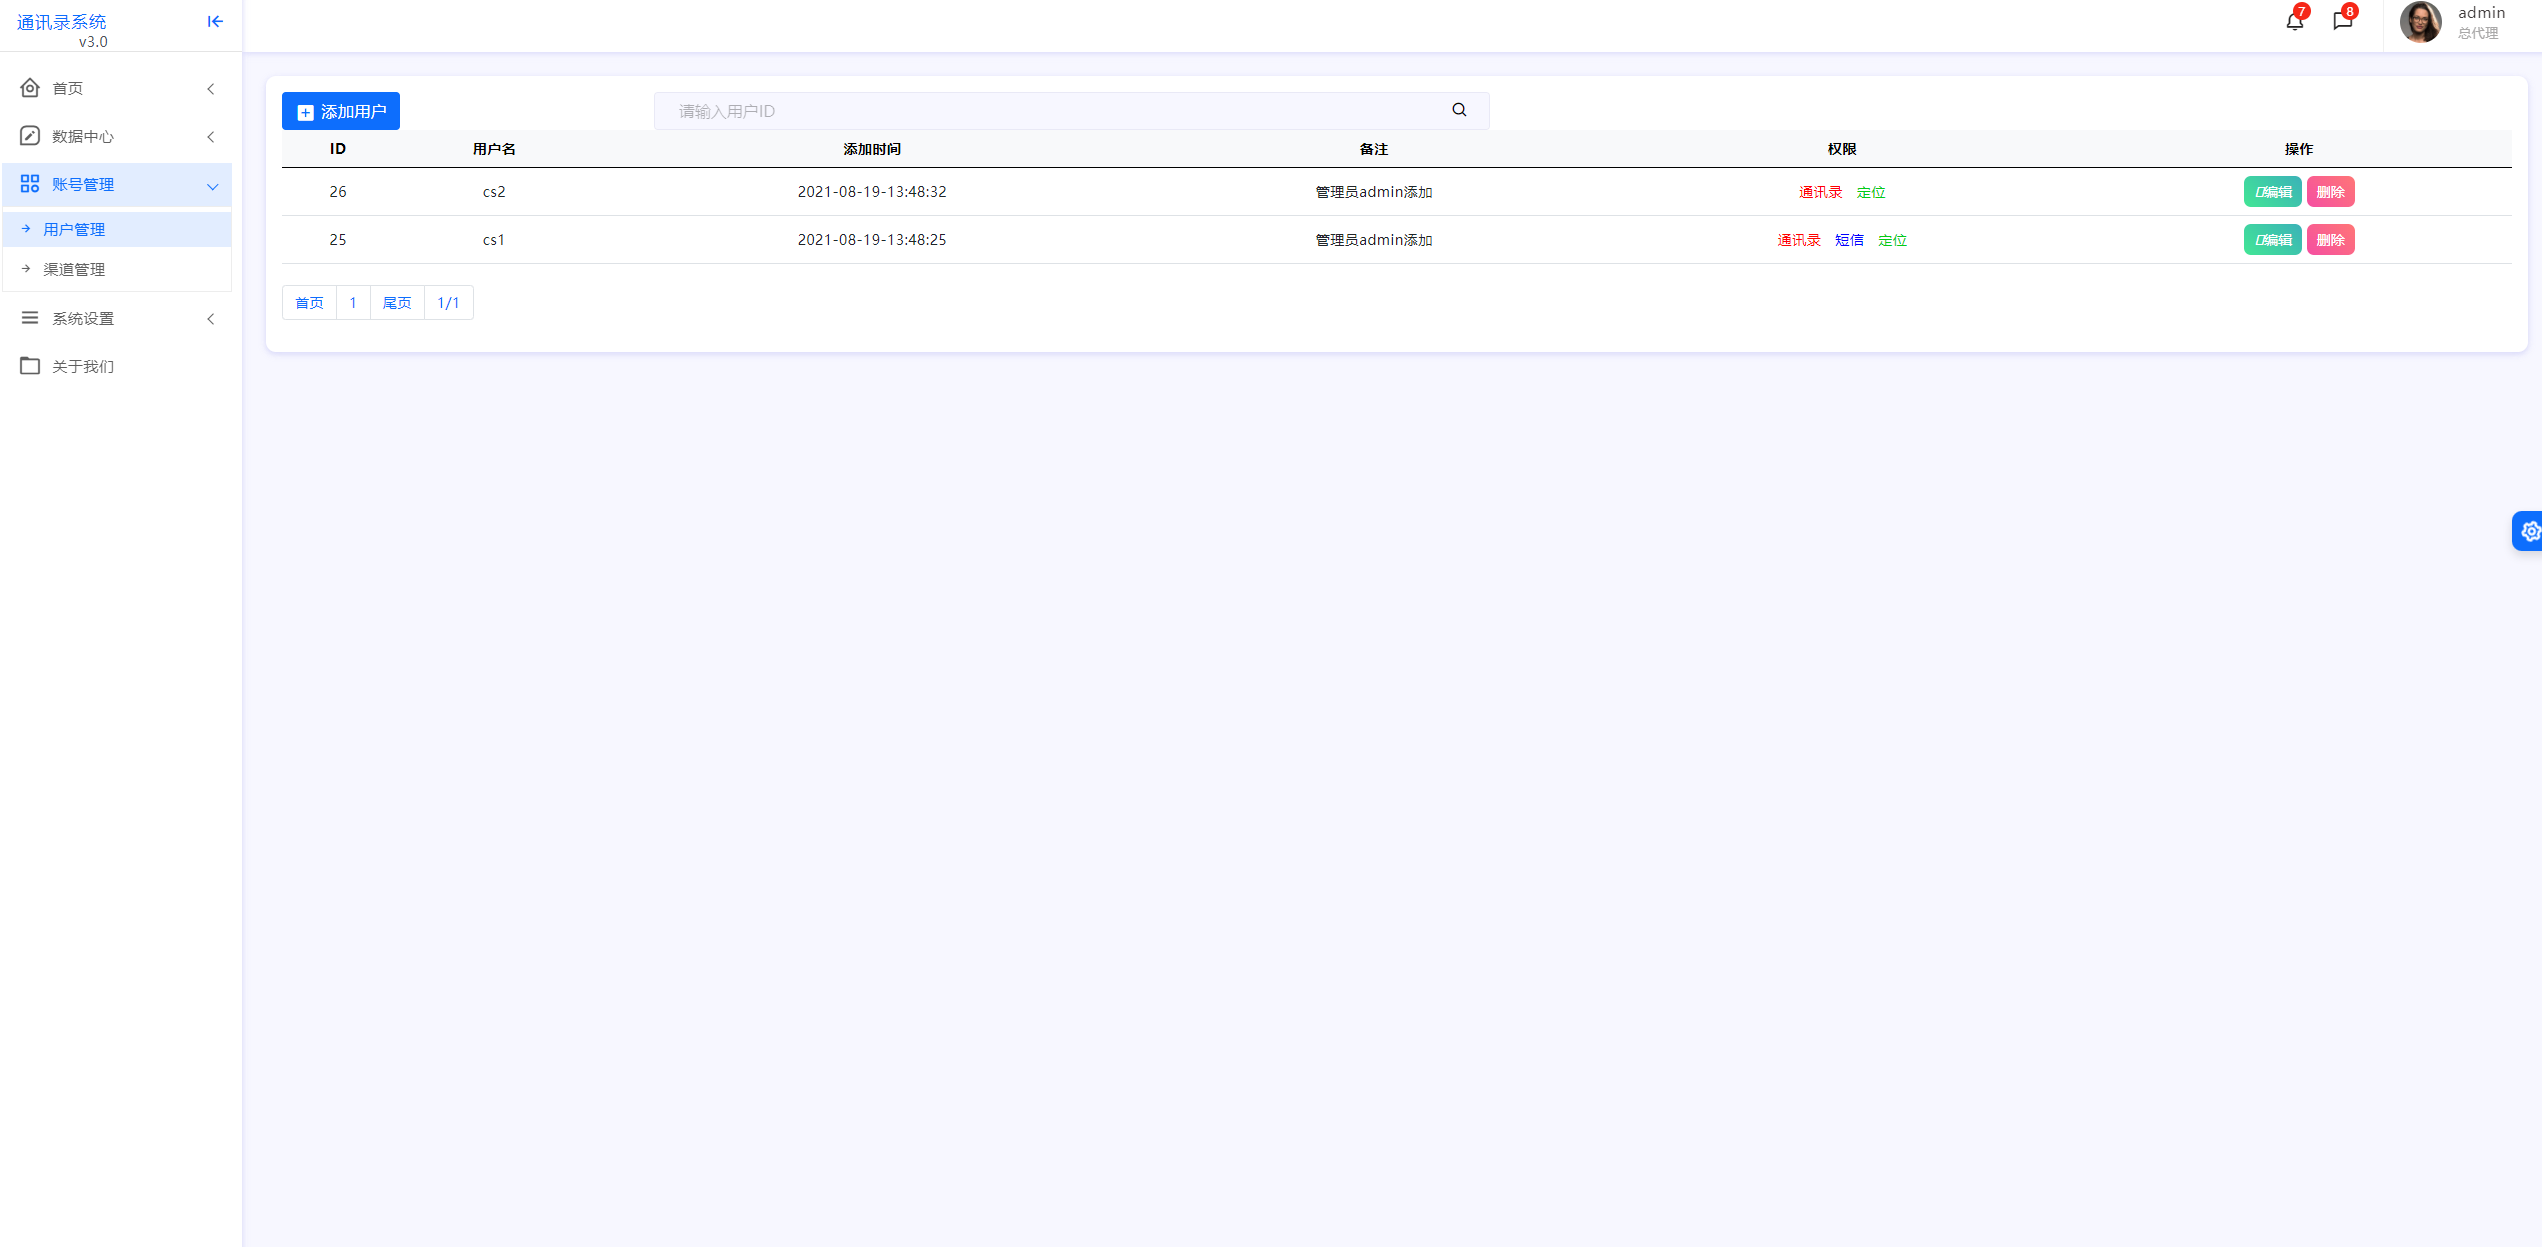The width and height of the screenshot is (2542, 1247).
Task: Expand the 首页 menu chevron
Action: (211, 89)
